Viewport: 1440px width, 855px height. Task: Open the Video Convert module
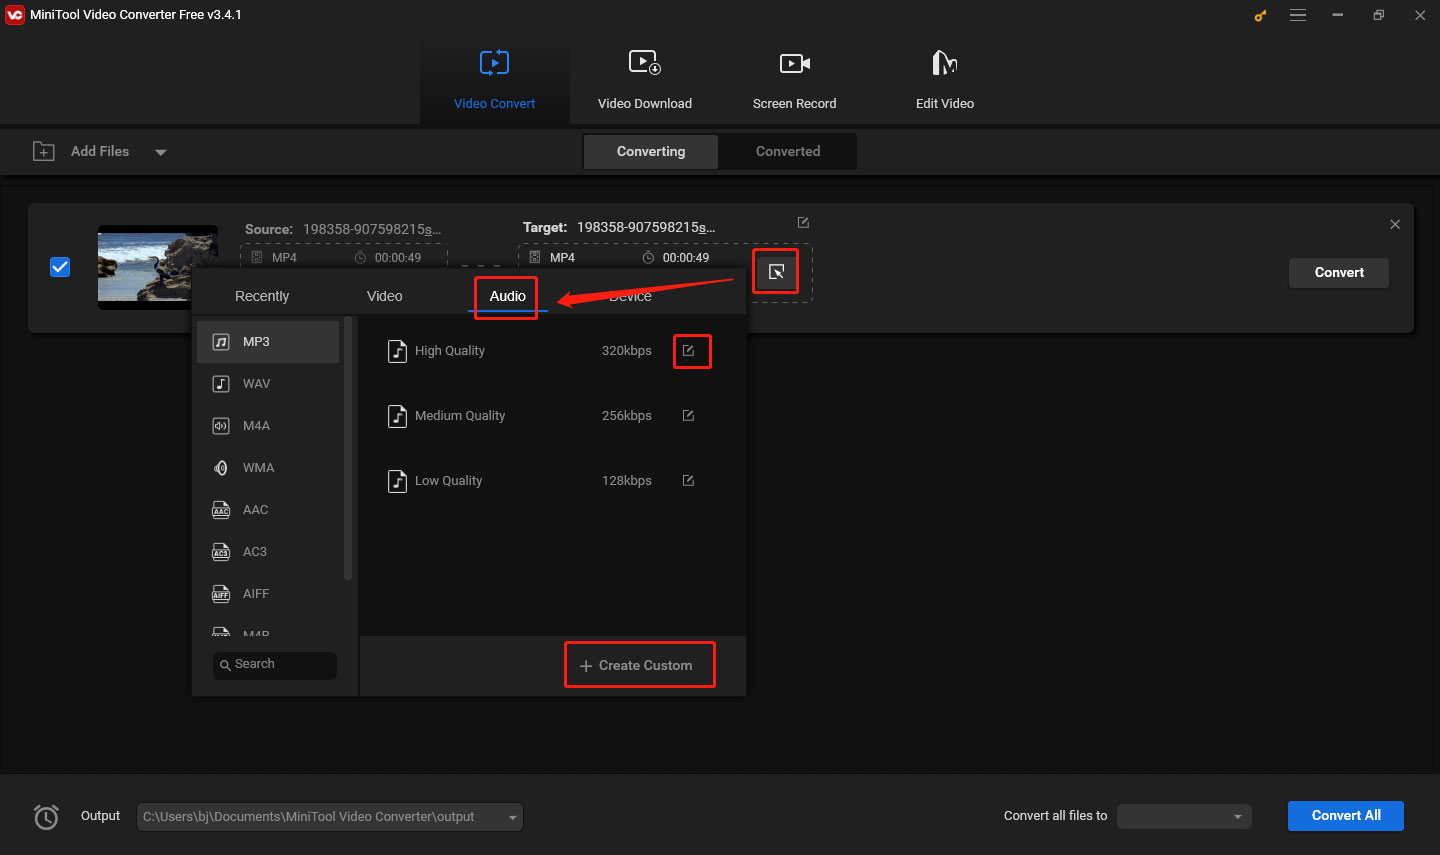point(494,80)
